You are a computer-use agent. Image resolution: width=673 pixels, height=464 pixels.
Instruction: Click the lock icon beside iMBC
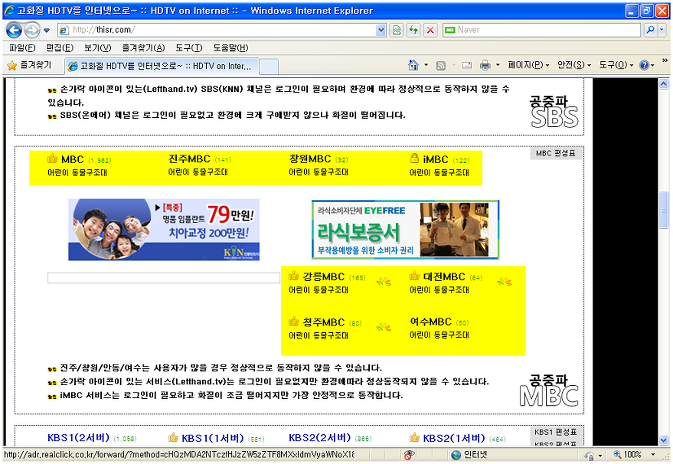[414, 158]
